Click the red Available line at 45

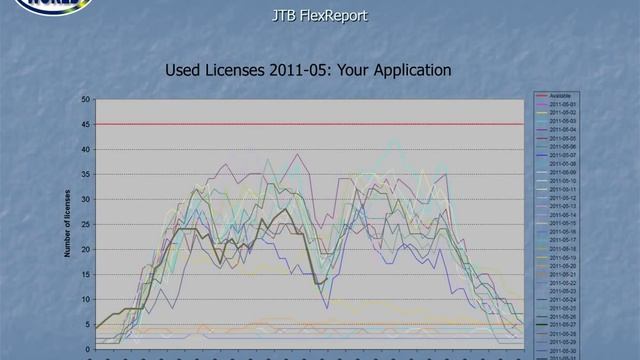pos(310,124)
